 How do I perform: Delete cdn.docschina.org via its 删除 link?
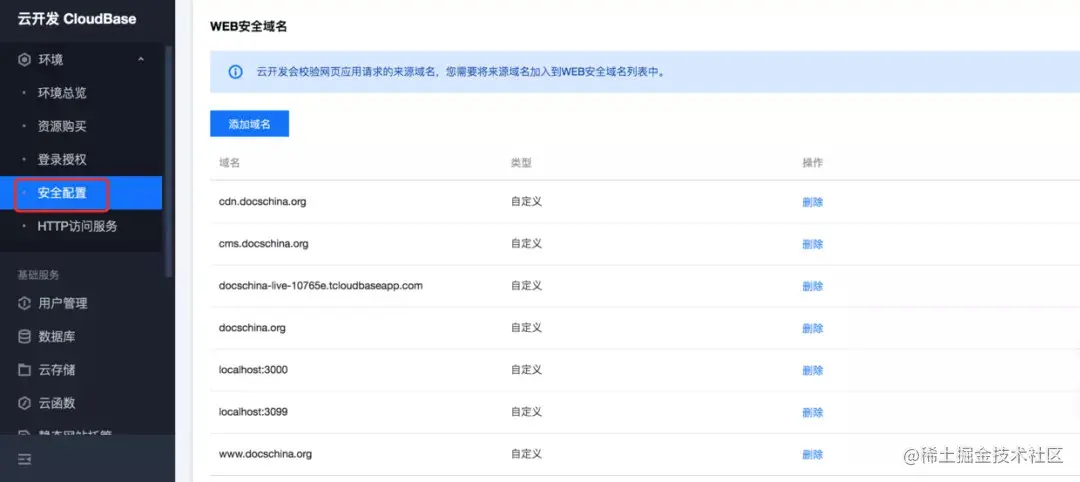(813, 202)
